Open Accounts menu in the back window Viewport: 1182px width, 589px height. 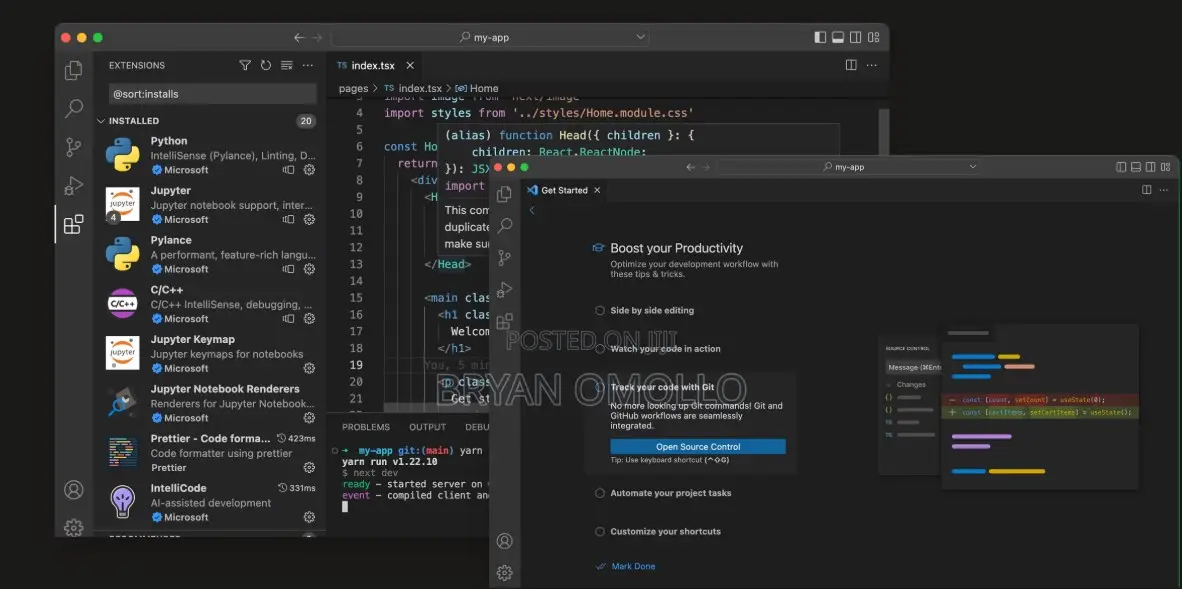(x=73, y=489)
